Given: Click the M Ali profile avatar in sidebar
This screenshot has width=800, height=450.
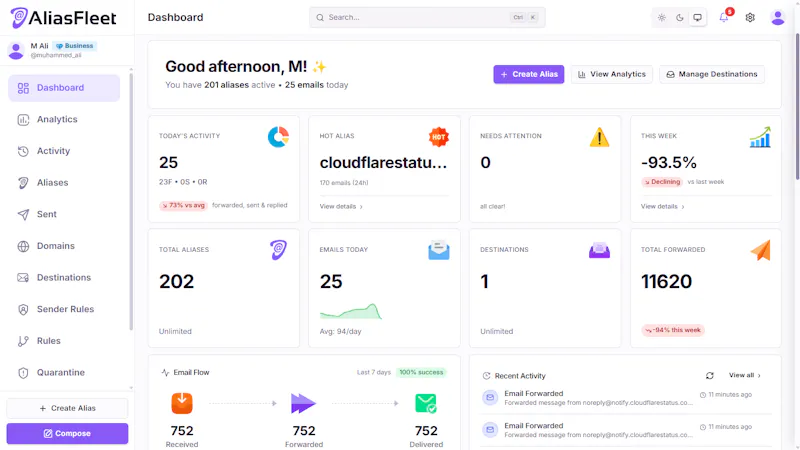Looking at the screenshot, I should coord(16,51).
